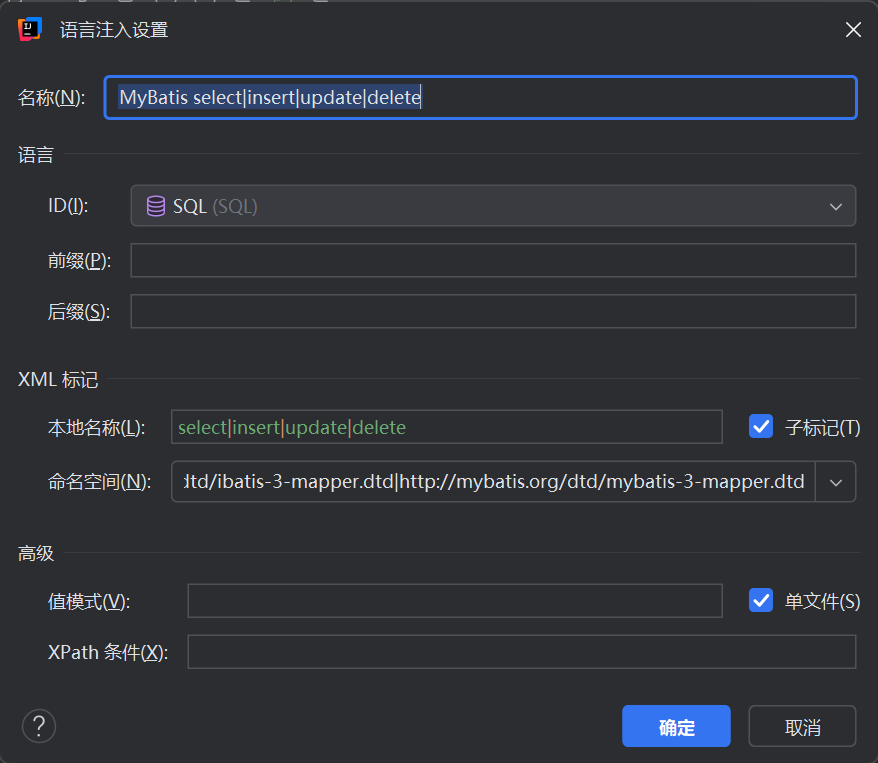
Task: Click into the 后缀(S) suffix field
Action: [x=493, y=311]
